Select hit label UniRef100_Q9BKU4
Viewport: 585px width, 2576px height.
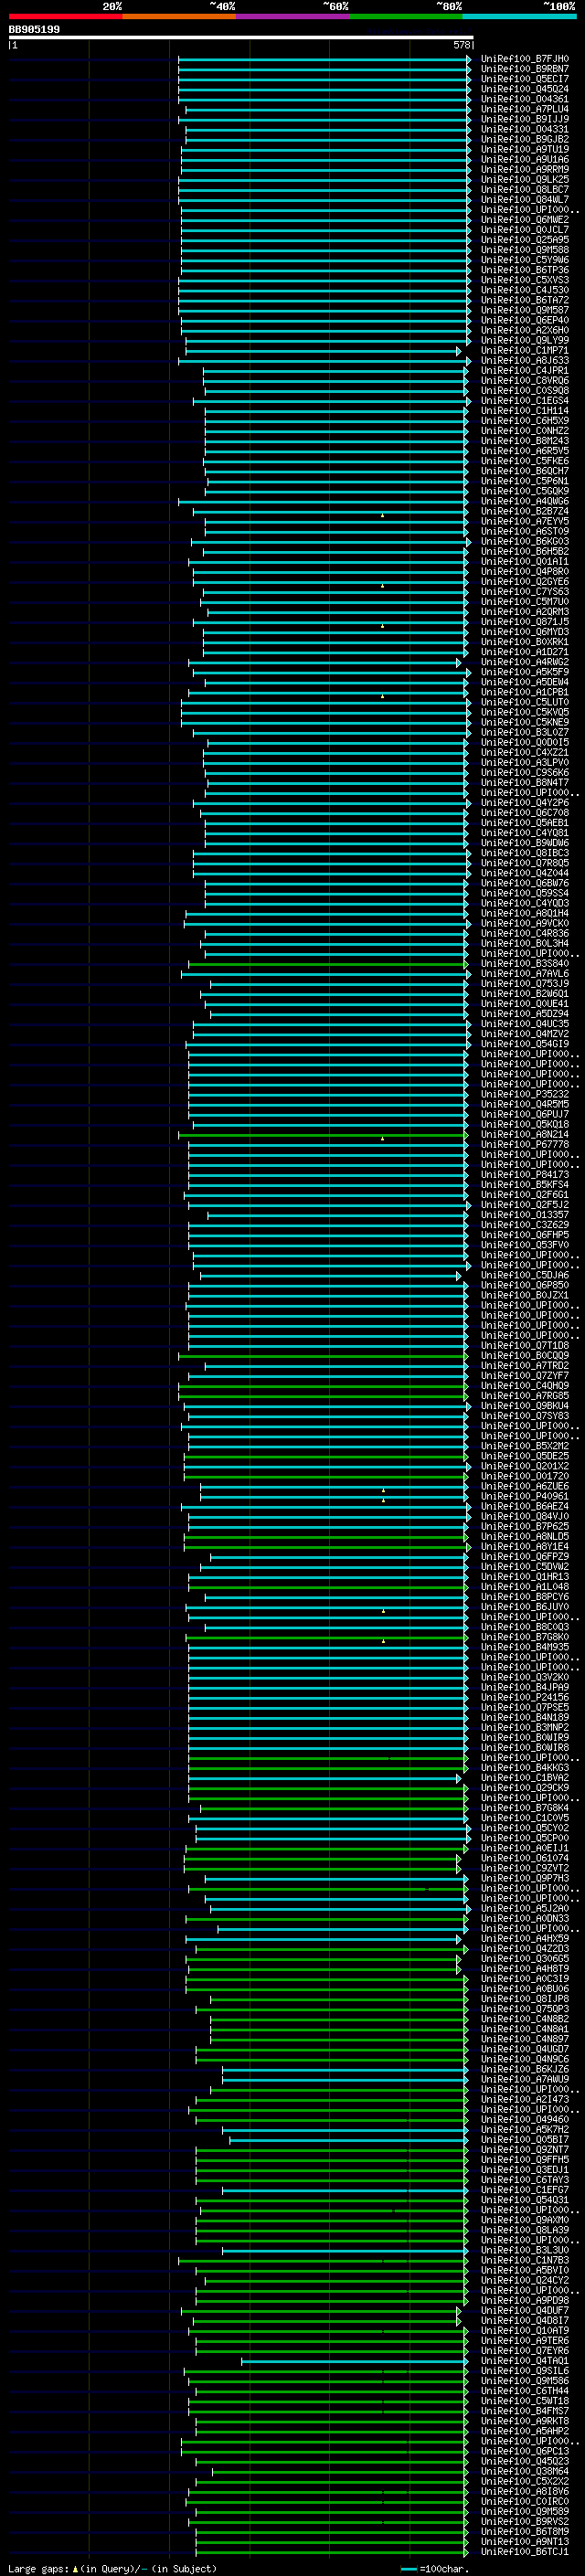(525, 1405)
